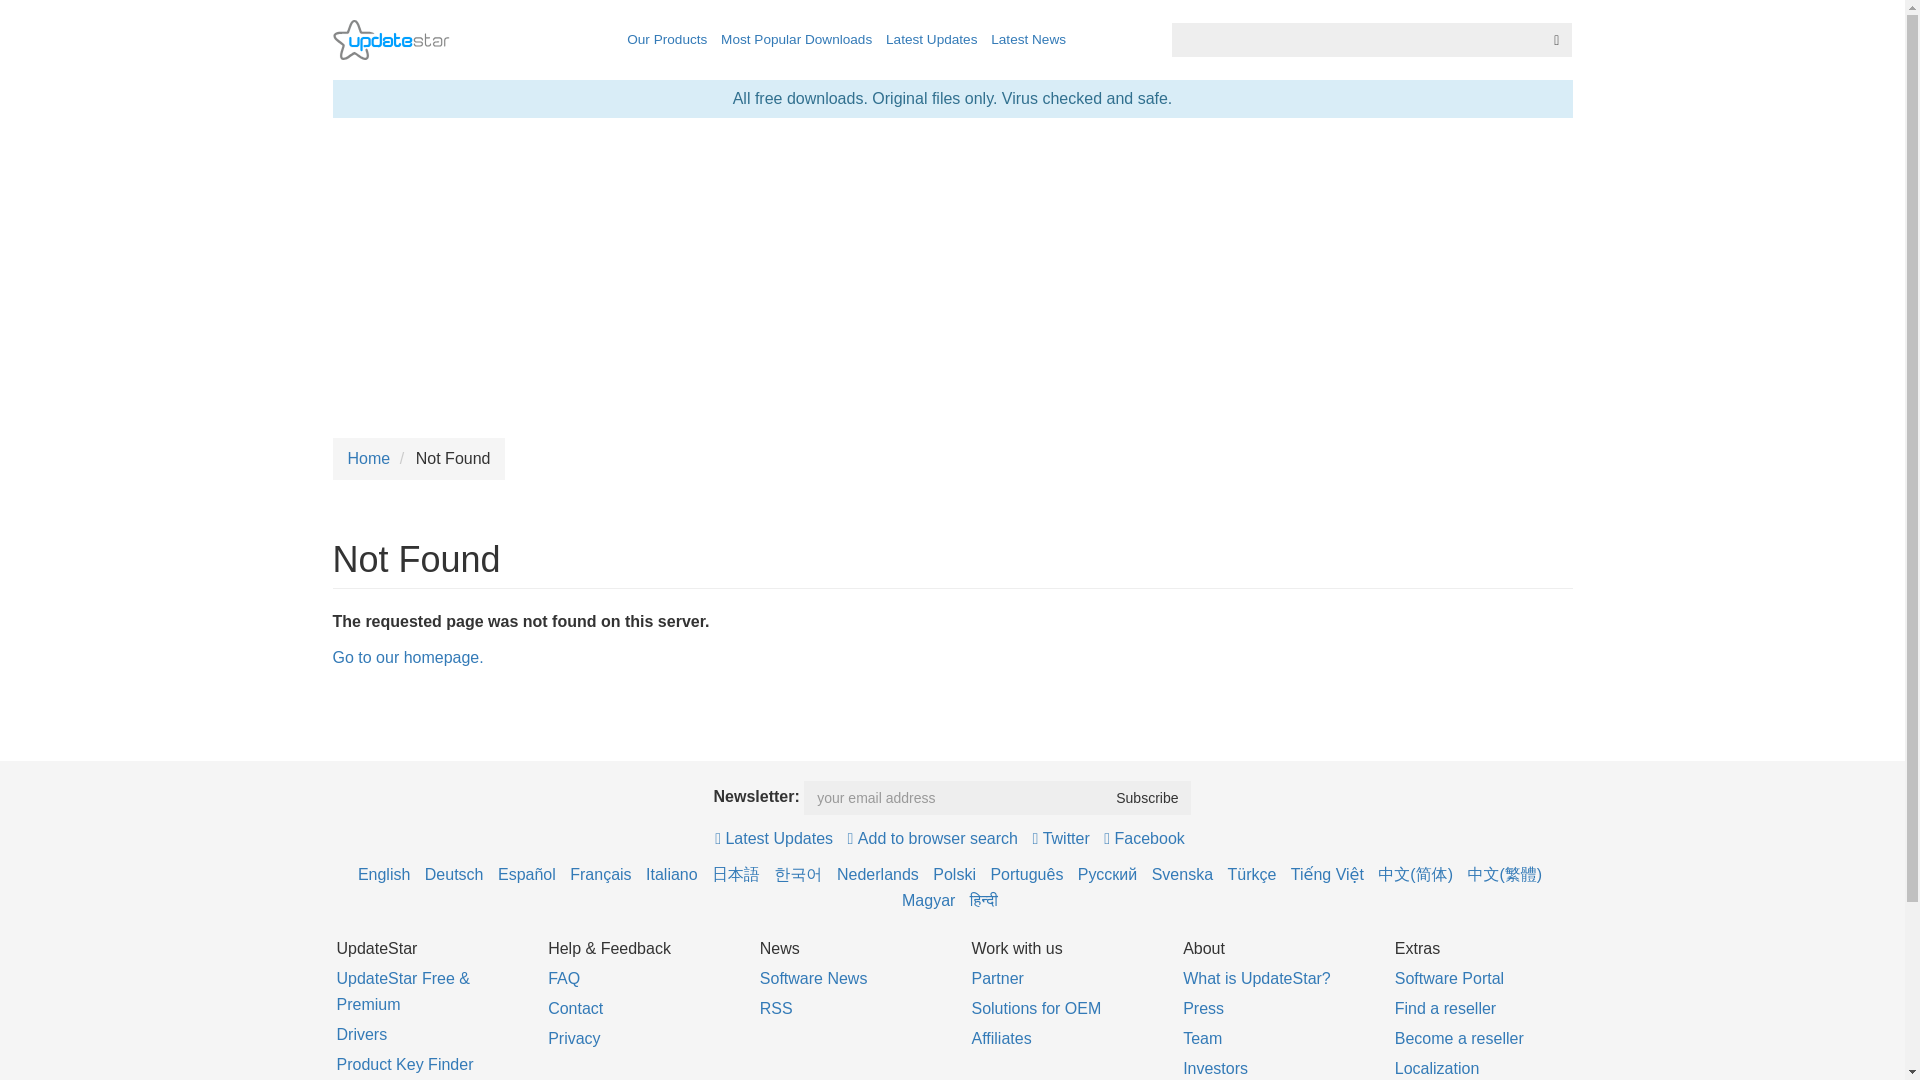Focus the newsletter email address field
Viewport: 1920px width, 1080px height.
[x=954, y=798]
